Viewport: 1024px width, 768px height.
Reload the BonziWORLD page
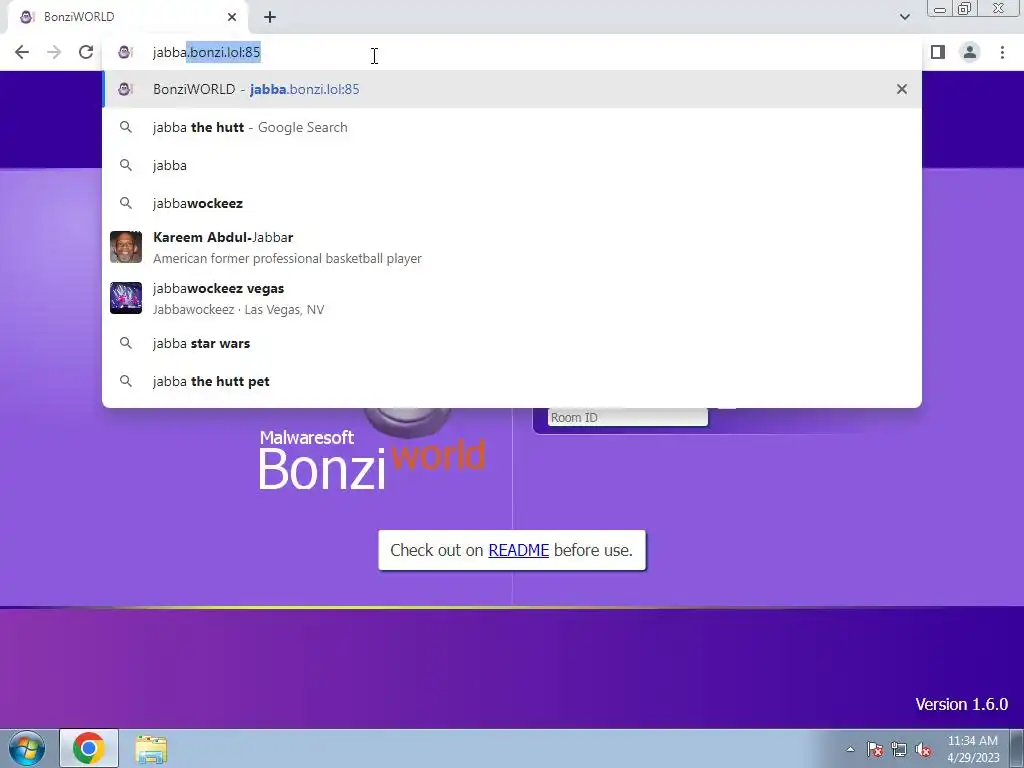coord(86,52)
